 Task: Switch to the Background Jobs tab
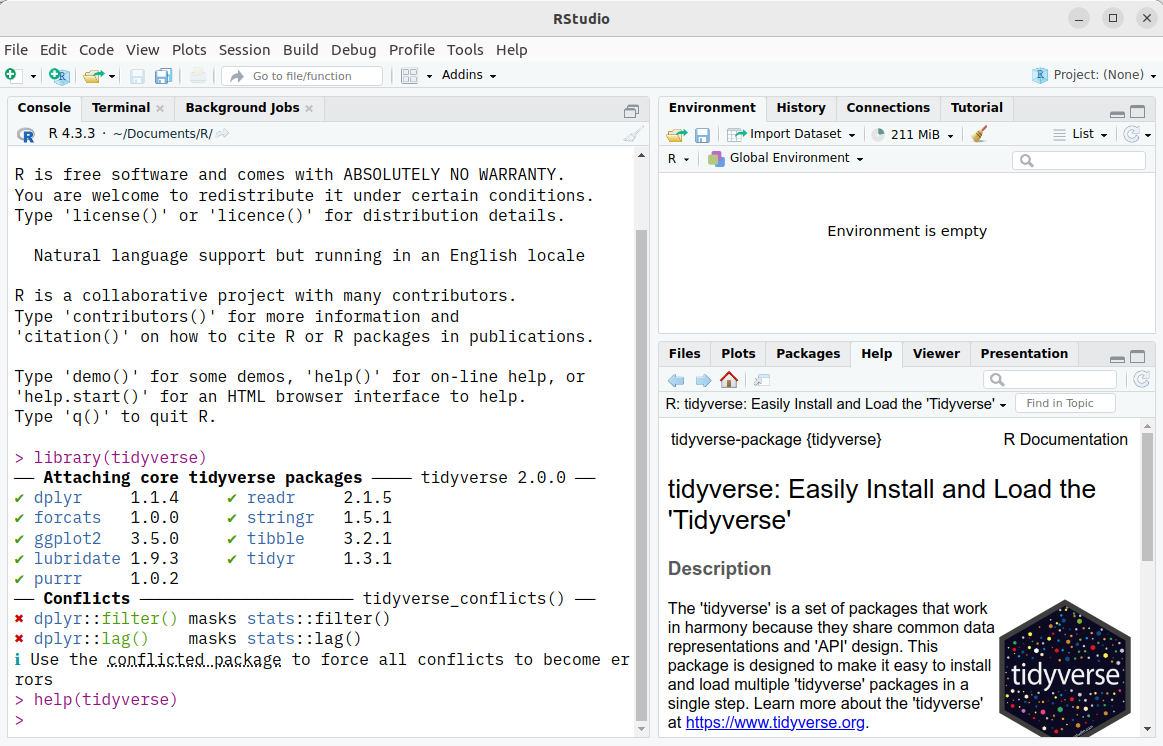point(243,108)
